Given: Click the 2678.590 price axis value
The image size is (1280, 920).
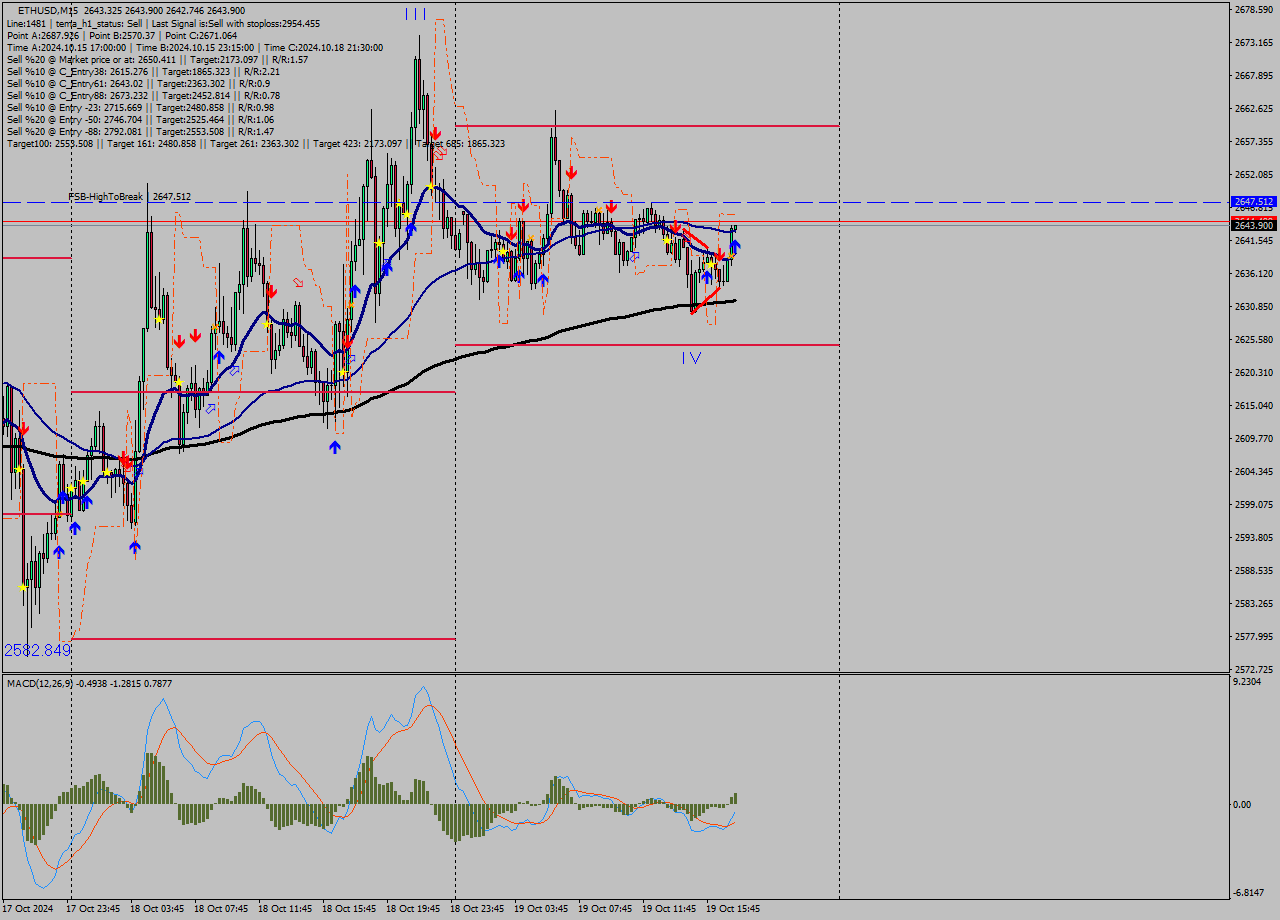Looking at the screenshot, I should tap(1254, 10).
